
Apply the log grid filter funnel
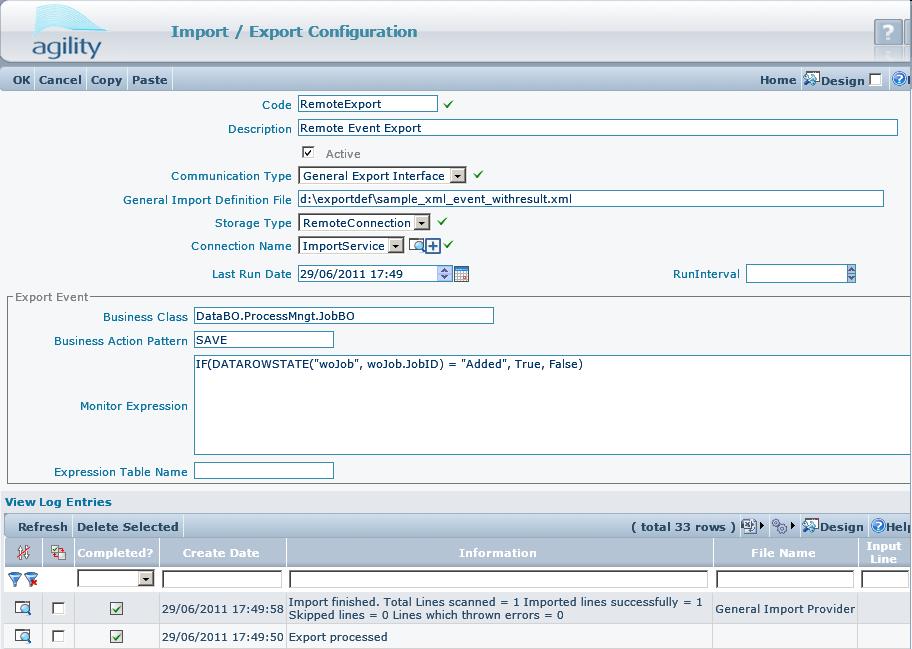point(15,579)
